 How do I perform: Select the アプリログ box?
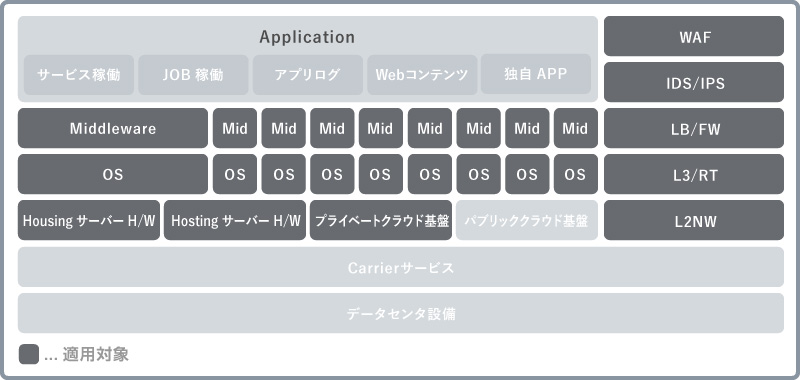click(x=308, y=75)
